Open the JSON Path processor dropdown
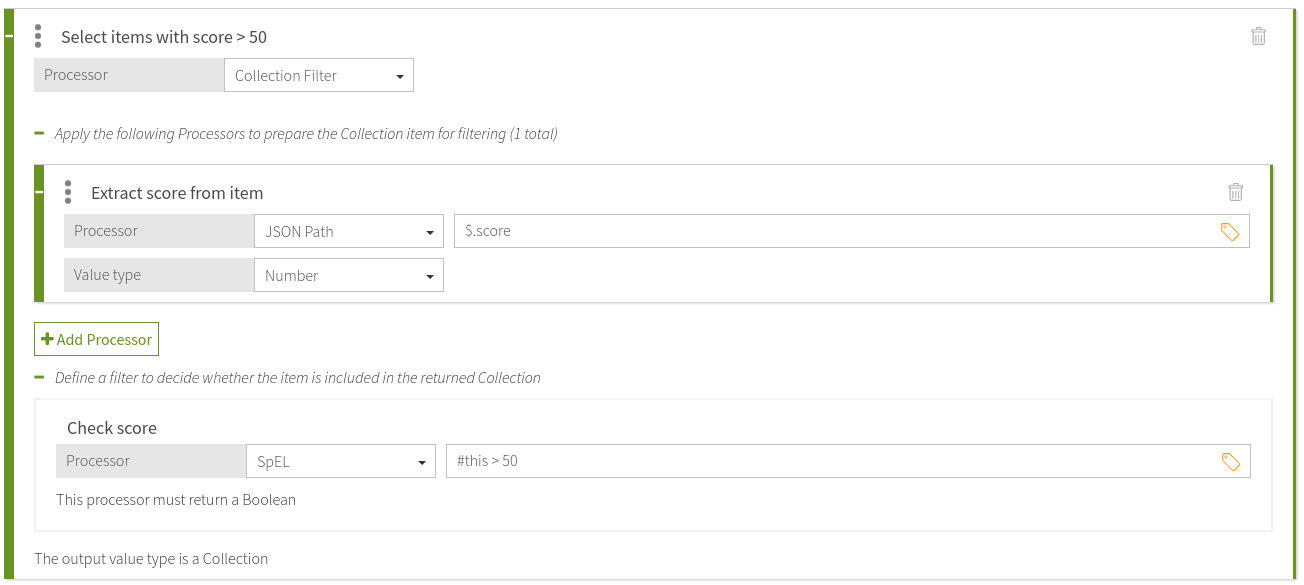 349,230
